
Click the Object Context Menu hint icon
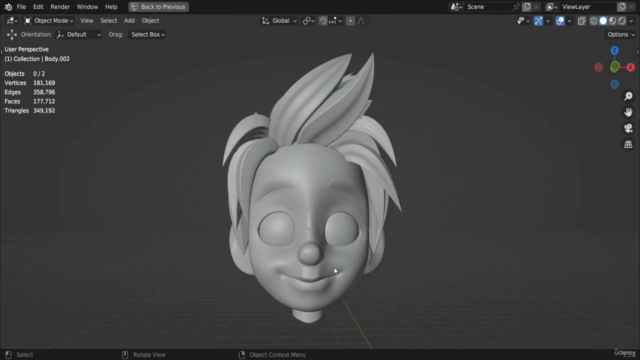[242, 355]
